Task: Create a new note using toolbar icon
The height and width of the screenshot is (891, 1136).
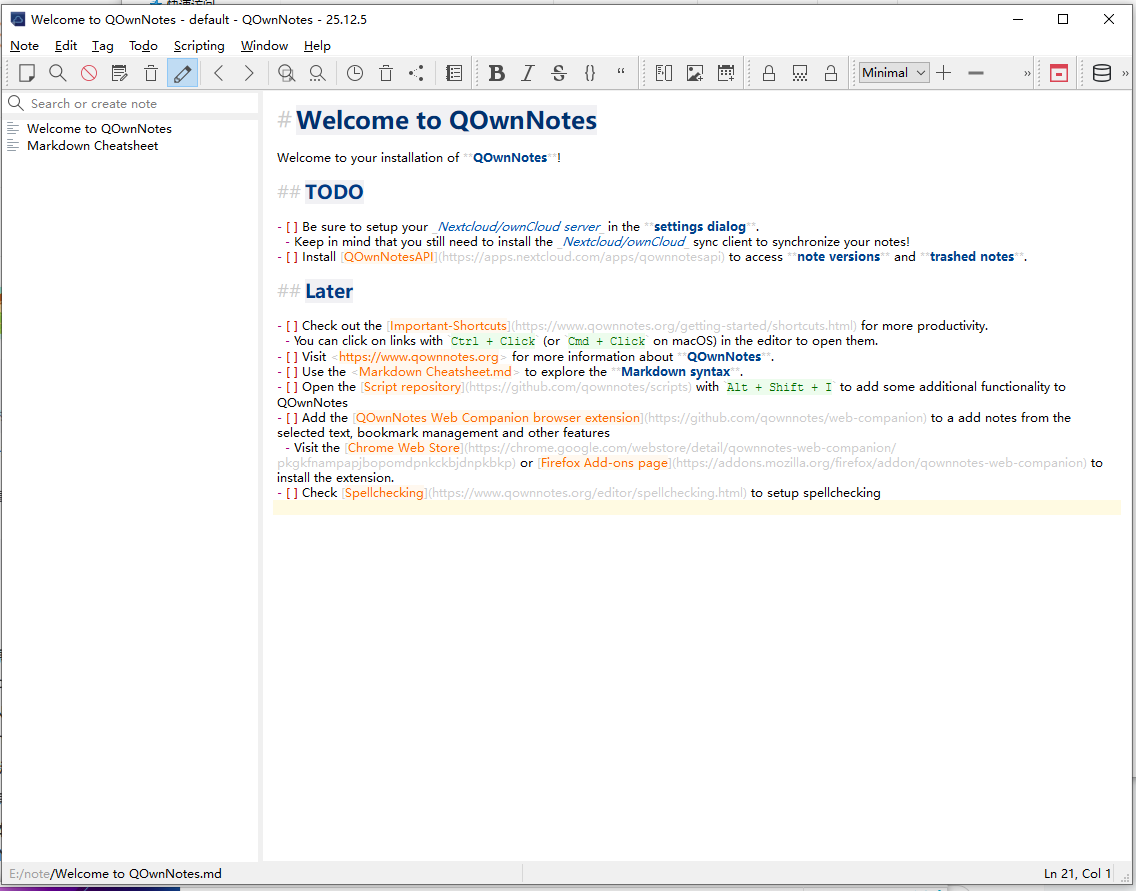Action: coord(27,73)
